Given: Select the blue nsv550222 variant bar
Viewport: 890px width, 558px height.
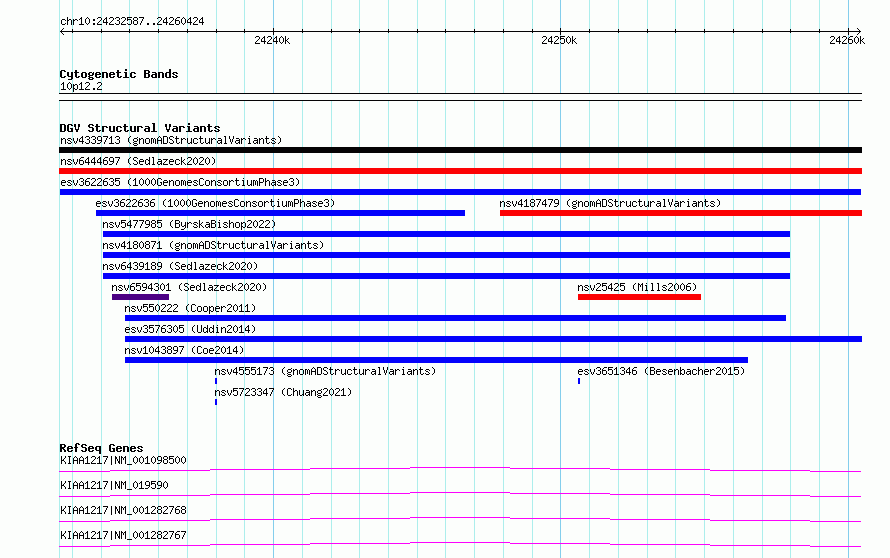Looking at the screenshot, I should (x=455, y=318).
